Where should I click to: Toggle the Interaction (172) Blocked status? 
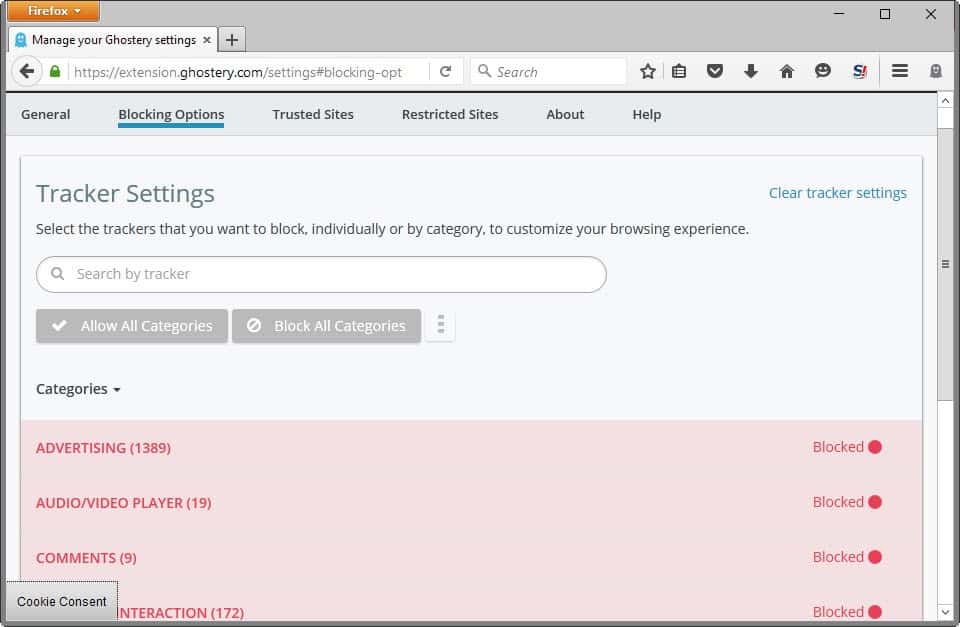click(847, 612)
